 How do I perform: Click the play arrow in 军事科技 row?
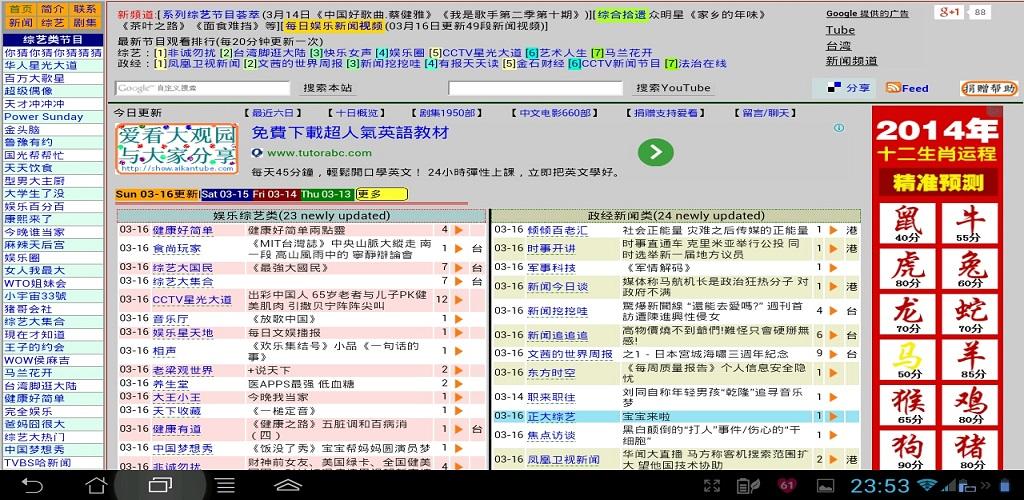point(833,268)
